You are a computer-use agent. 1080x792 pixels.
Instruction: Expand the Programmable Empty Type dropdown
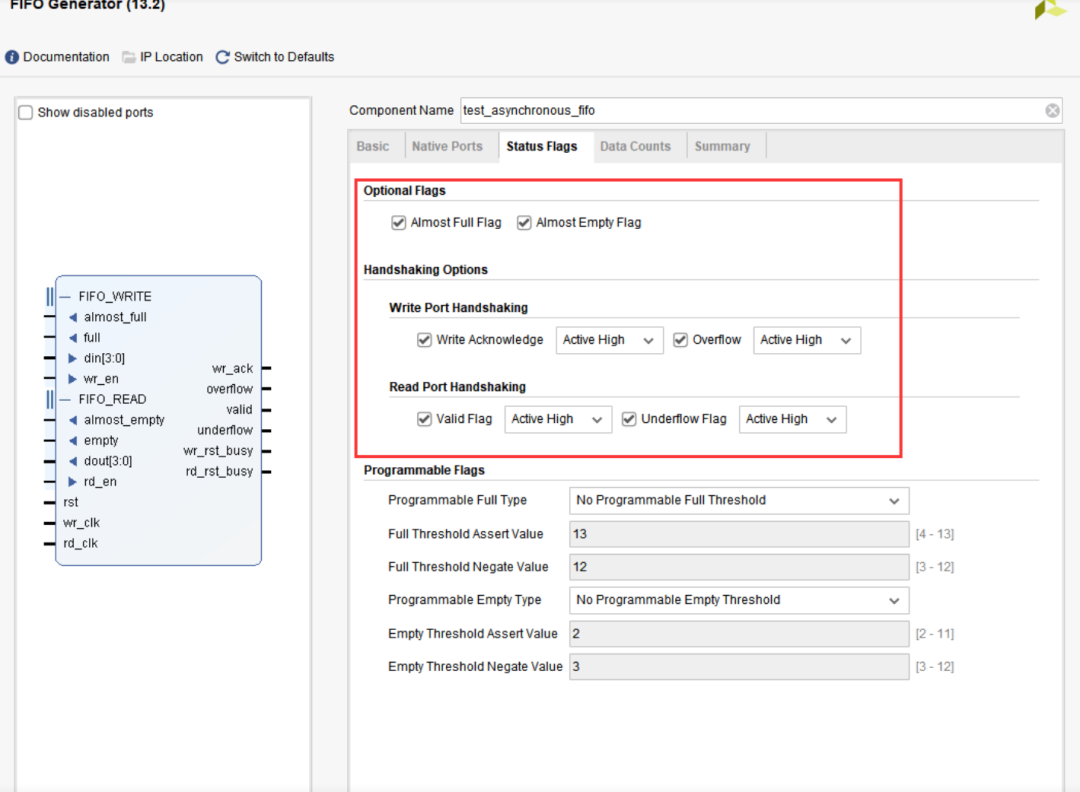click(x=739, y=600)
